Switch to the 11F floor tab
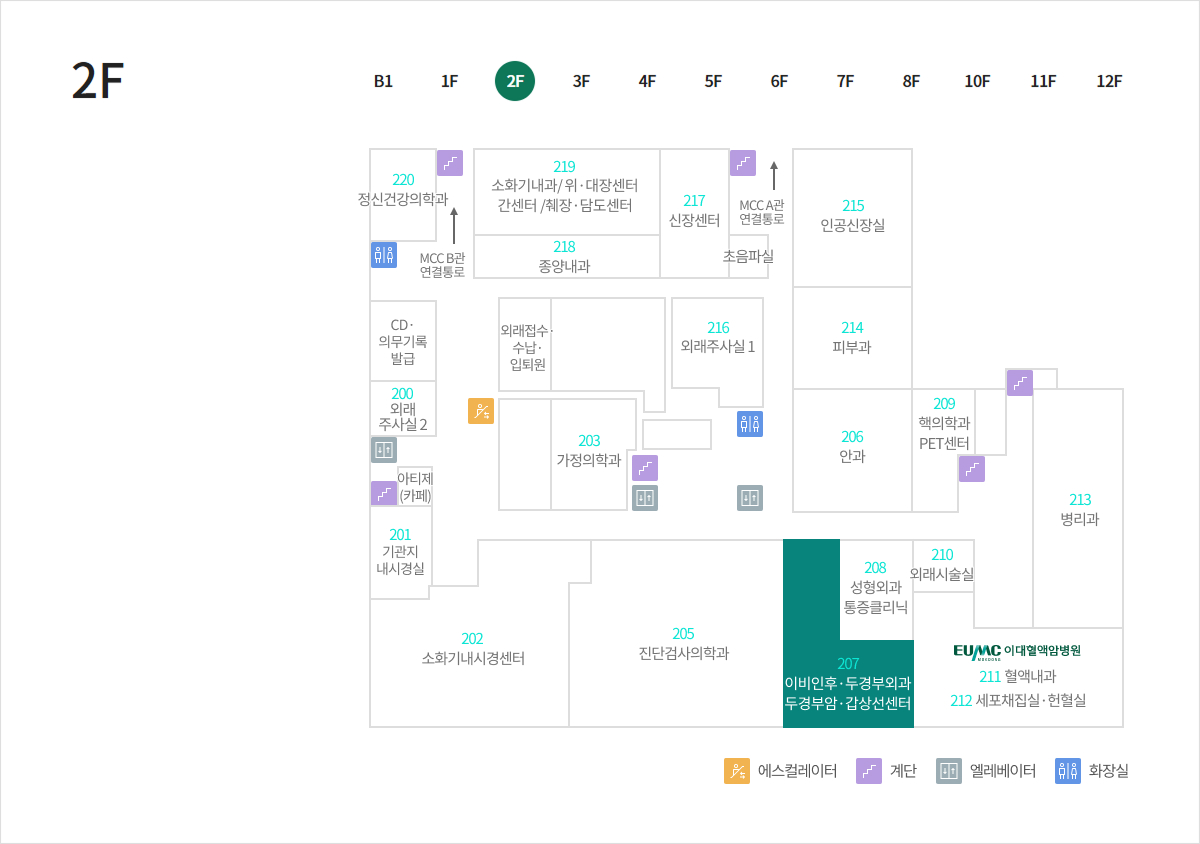The image size is (1200, 844). click(x=1043, y=82)
